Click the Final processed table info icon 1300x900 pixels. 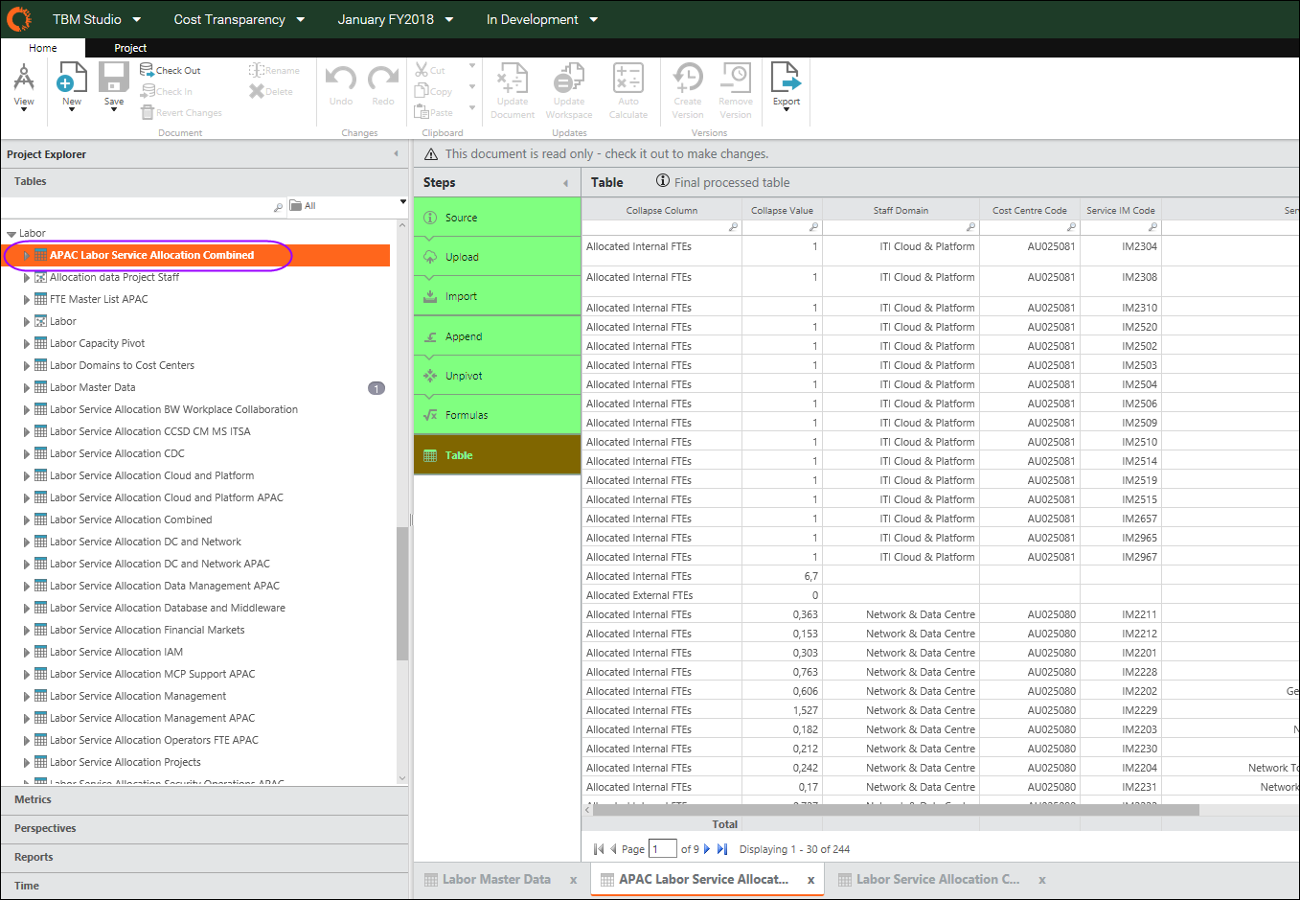click(x=663, y=181)
